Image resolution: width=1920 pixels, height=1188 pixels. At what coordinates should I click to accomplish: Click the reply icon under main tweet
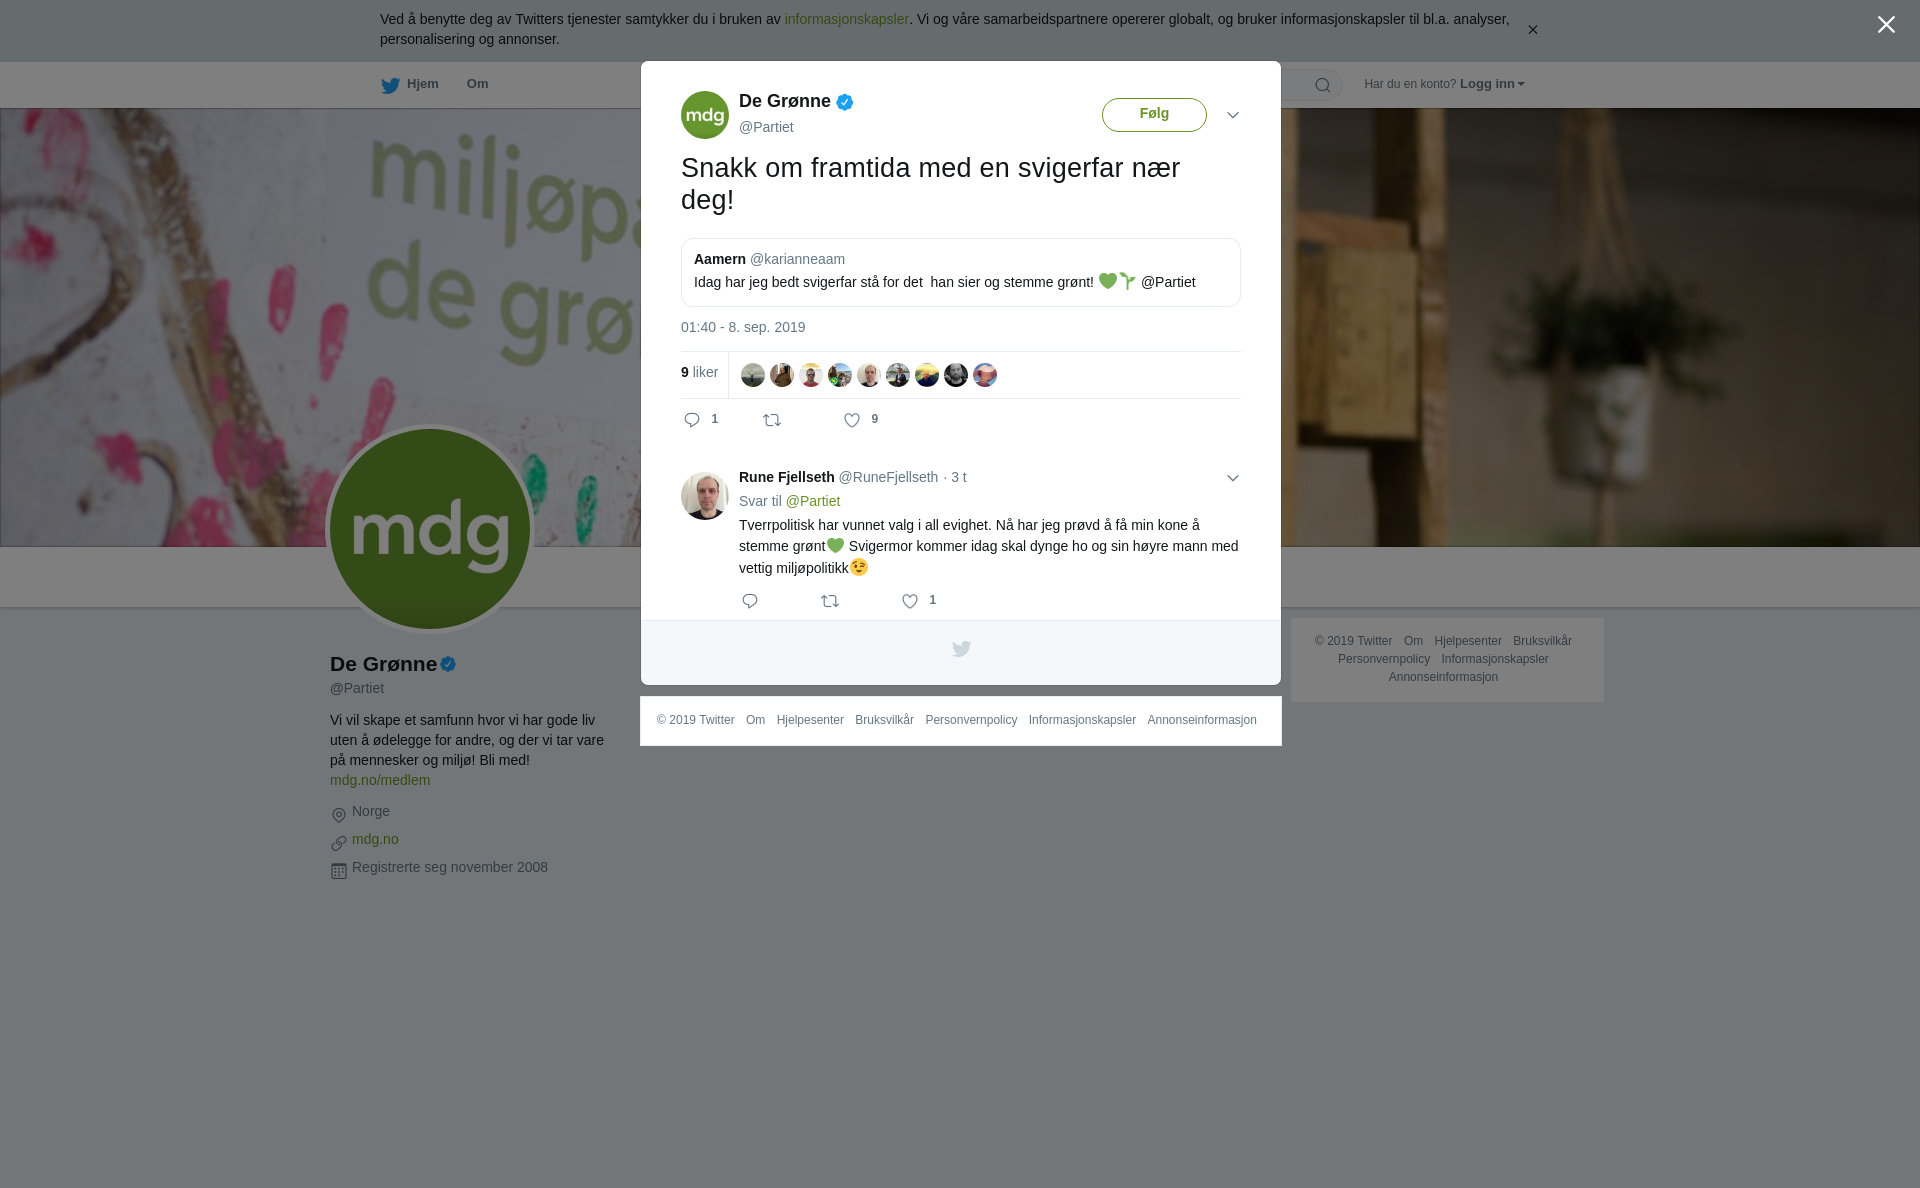(x=692, y=420)
